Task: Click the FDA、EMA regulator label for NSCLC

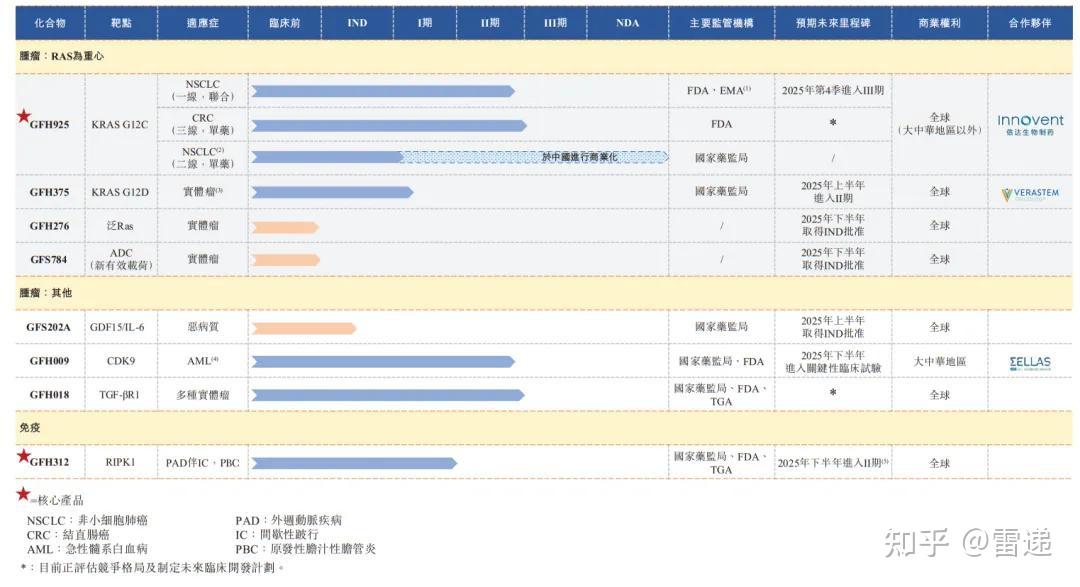Action: coord(719,90)
